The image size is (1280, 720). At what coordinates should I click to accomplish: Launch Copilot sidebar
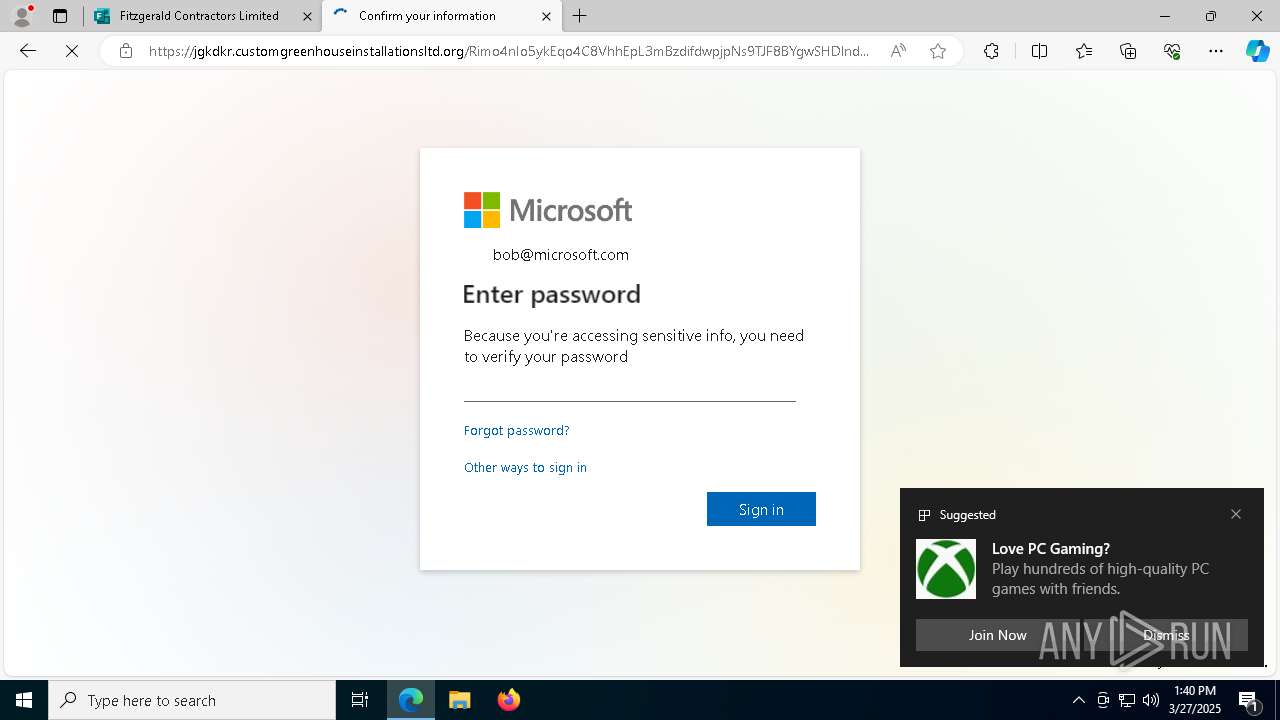[x=1257, y=51]
